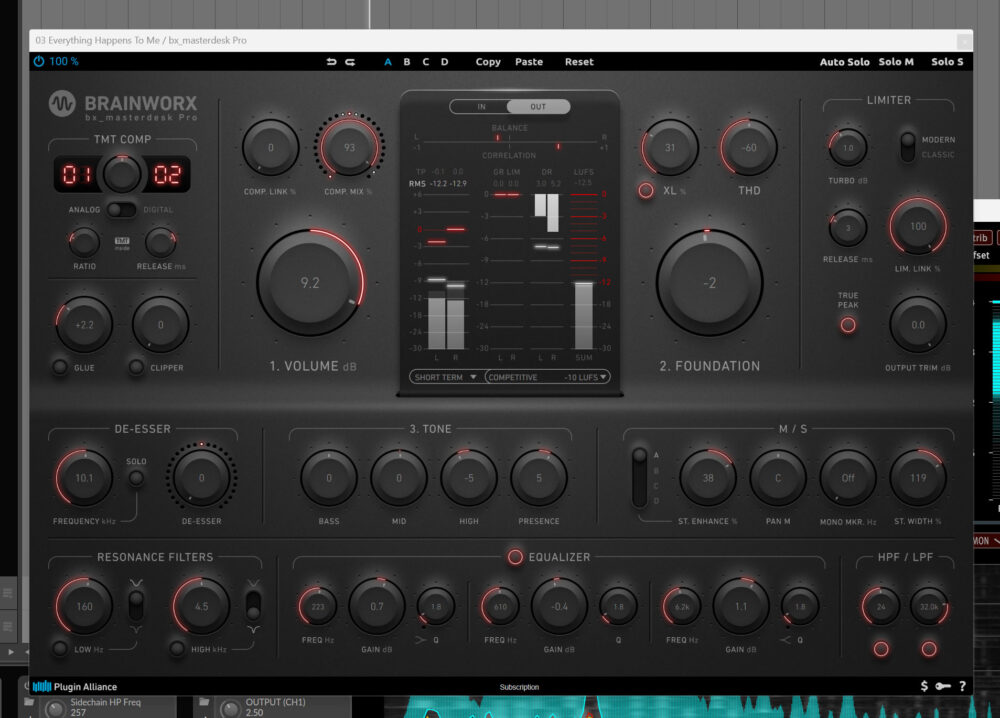Click the Brainworx logo icon
Viewport: 1000px width, 718px height.
point(62,103)
